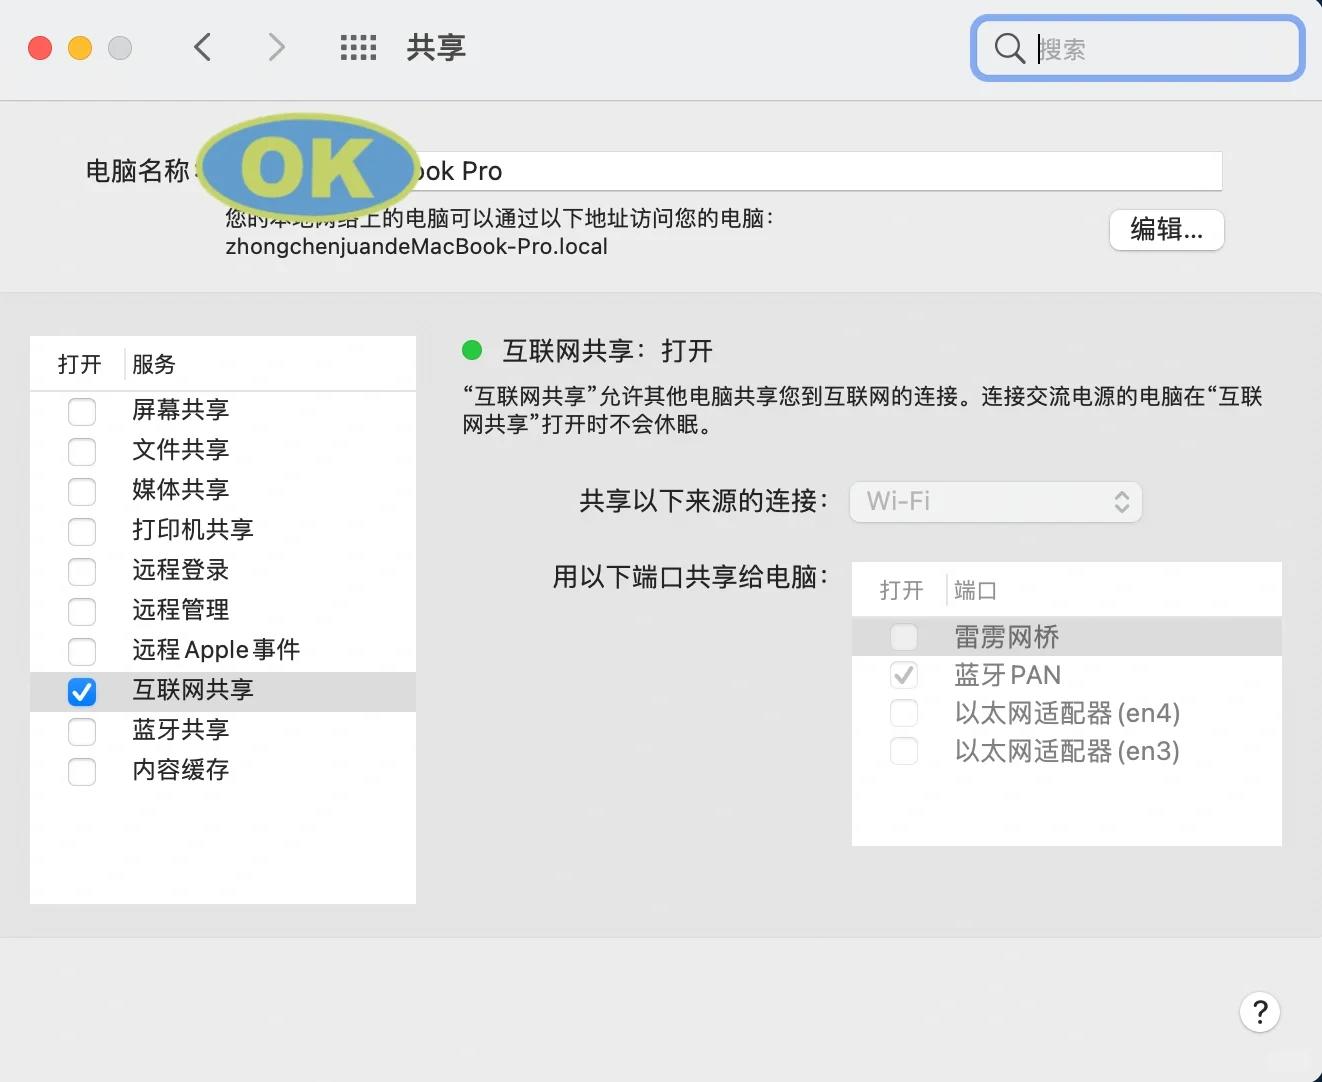Screen dimensions: 1322x1082
Task: Enable 蓝牙共享 checkbox
Action: coord(82,731)
